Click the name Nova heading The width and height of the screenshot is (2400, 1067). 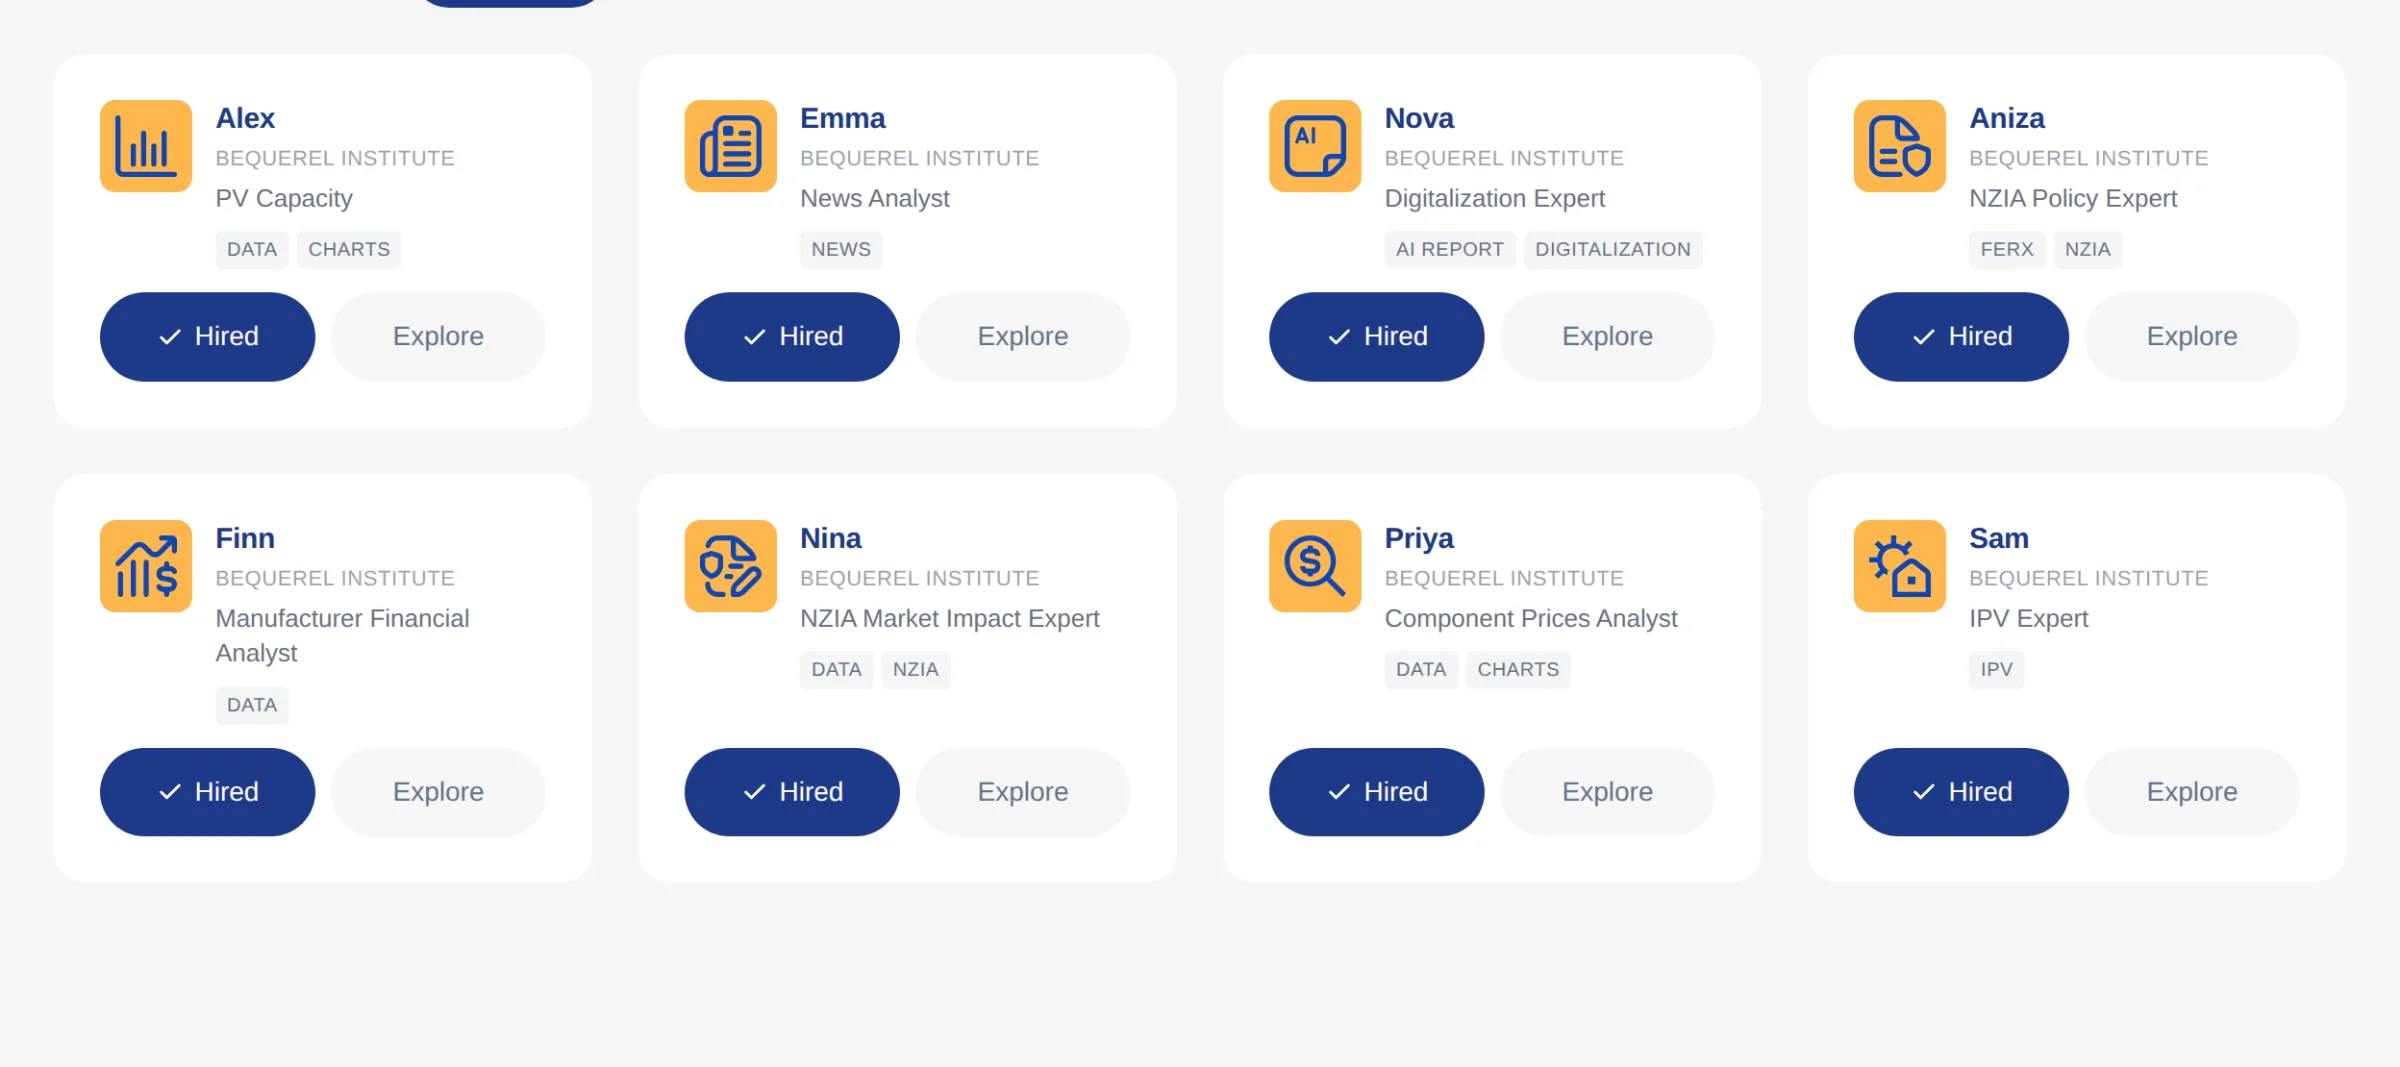coord(1419,118)
